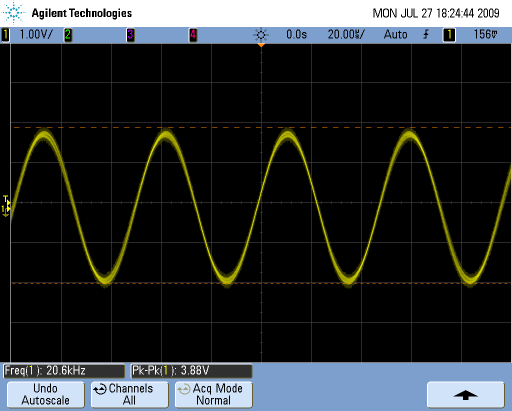Image resolution: width=512 pixels, height=411 pixels.
Task: Open the Channels All softkey selector
Action: pos(130,395)
